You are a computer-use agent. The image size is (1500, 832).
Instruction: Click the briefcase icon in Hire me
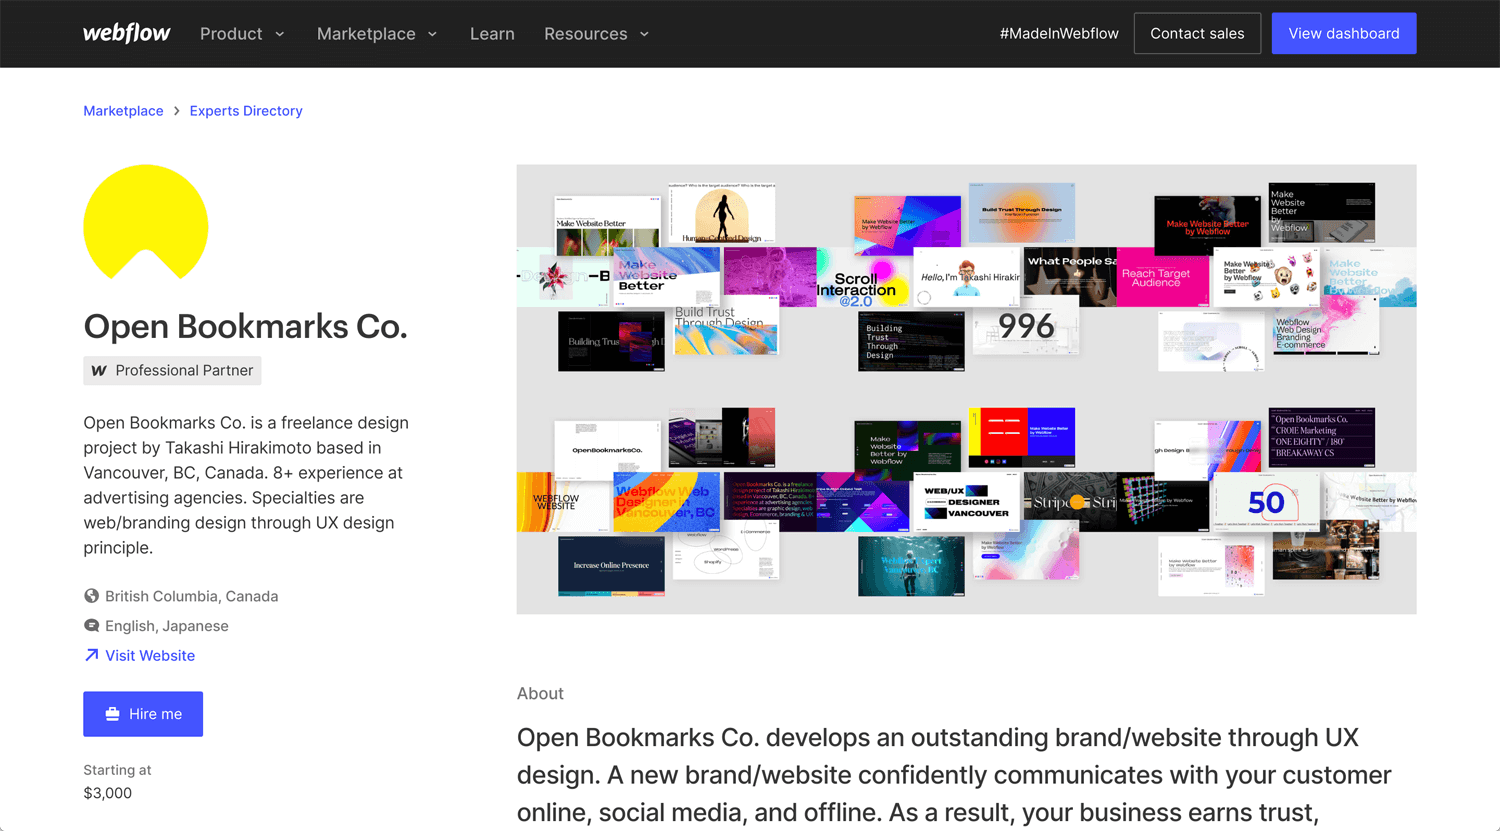(112, 714)
